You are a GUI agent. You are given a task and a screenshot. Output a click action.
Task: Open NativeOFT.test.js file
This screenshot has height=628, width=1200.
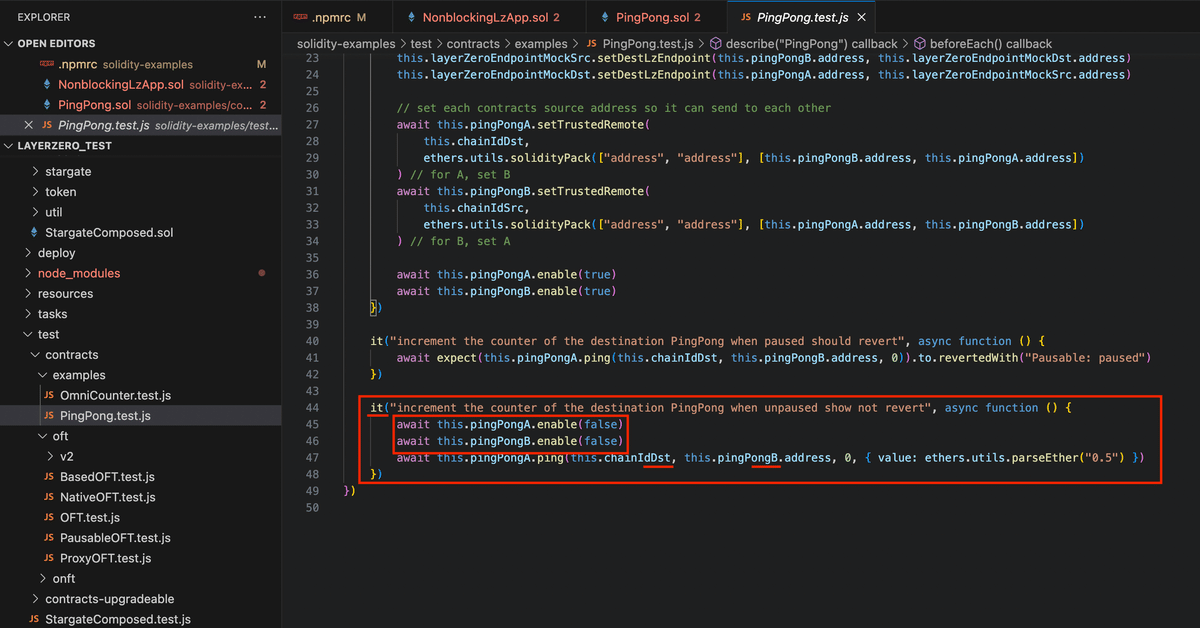[108, 497]
